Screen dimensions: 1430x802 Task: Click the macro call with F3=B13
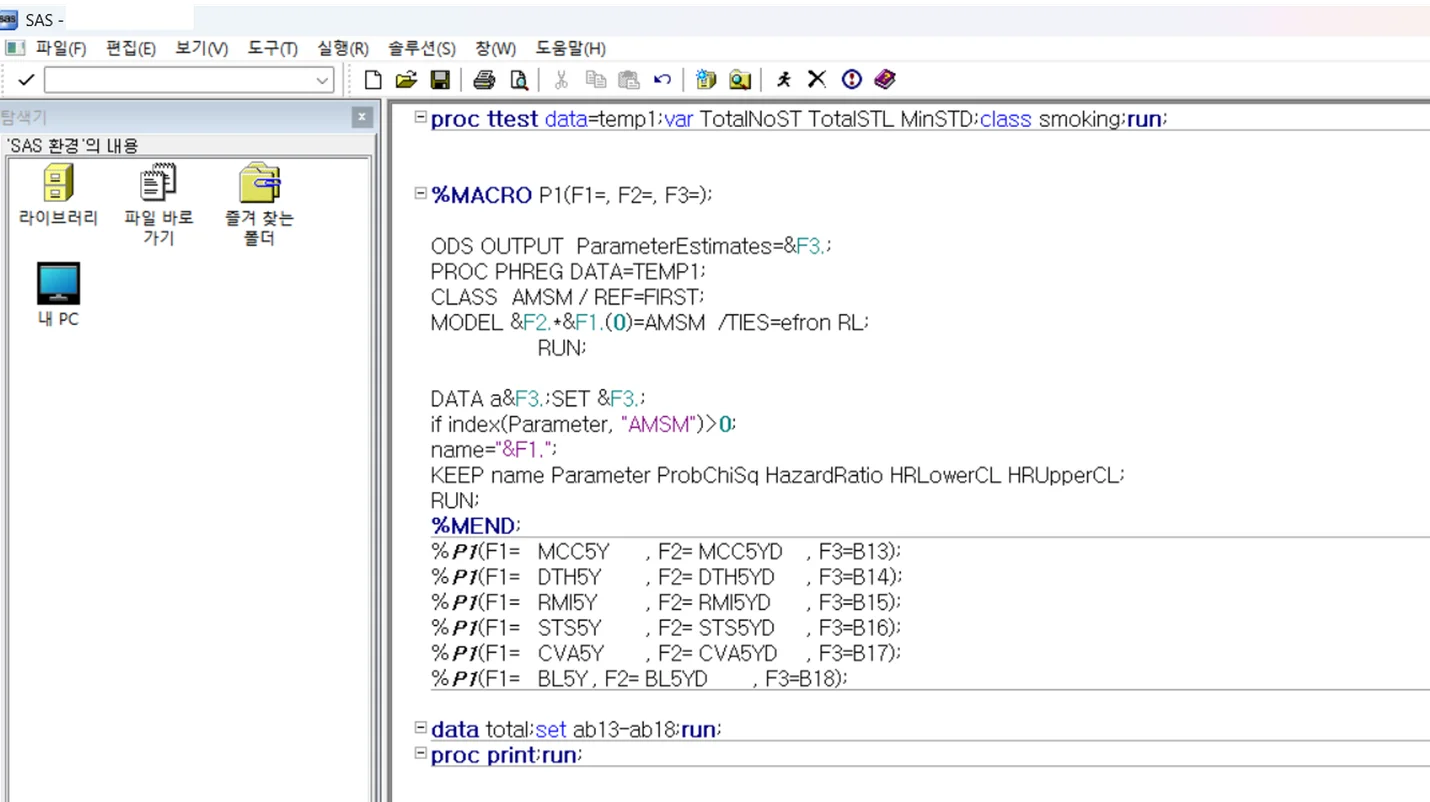coord(666,551)
